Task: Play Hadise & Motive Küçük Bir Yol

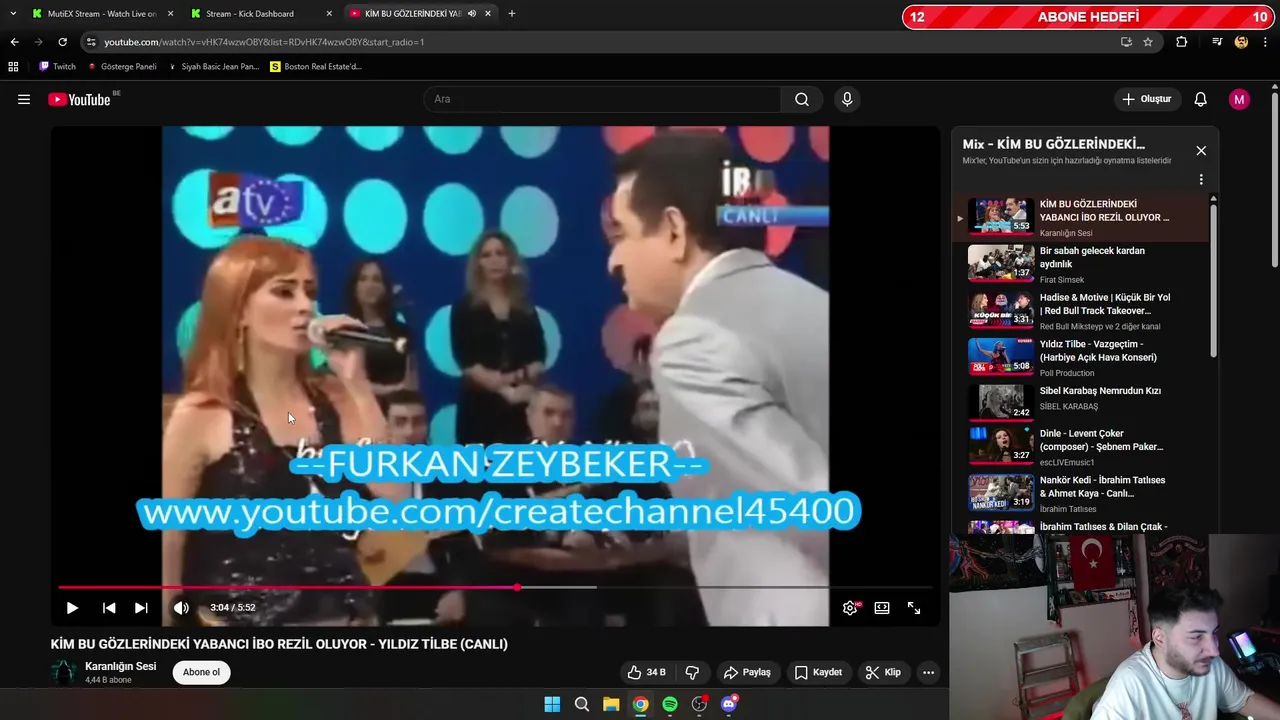Action: (1080, 311)
